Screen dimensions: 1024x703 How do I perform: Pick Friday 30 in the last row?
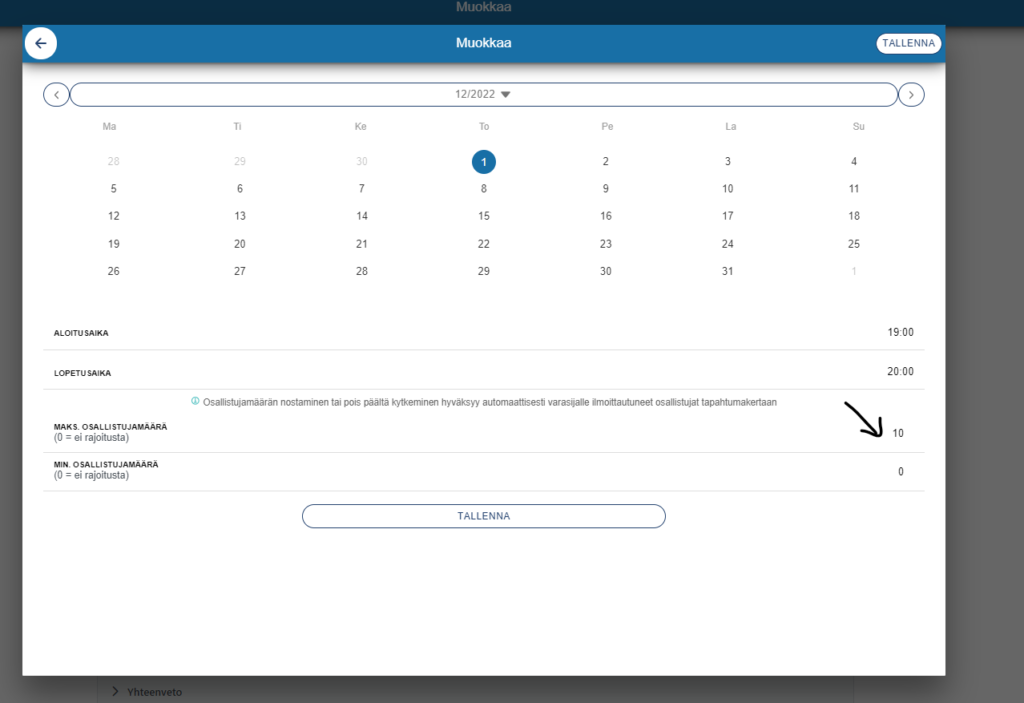pyautogui.click(x=605, y=271)
